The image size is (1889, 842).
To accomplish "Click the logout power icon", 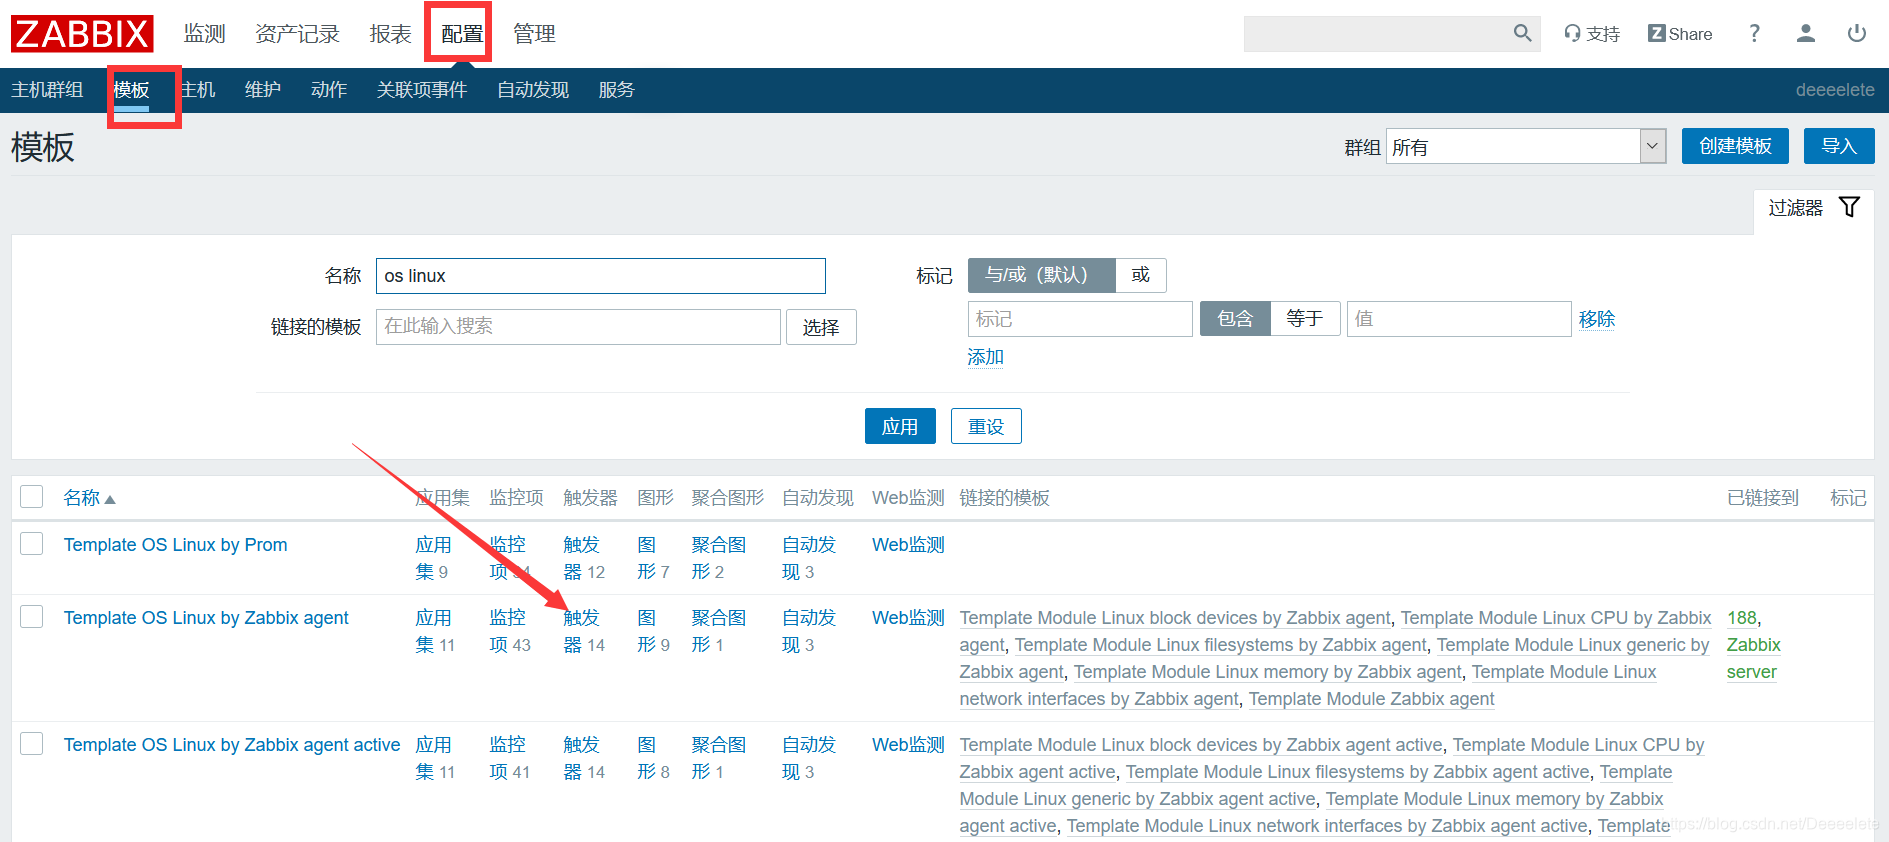I will pyautogui.click(x=1856, y=33).
